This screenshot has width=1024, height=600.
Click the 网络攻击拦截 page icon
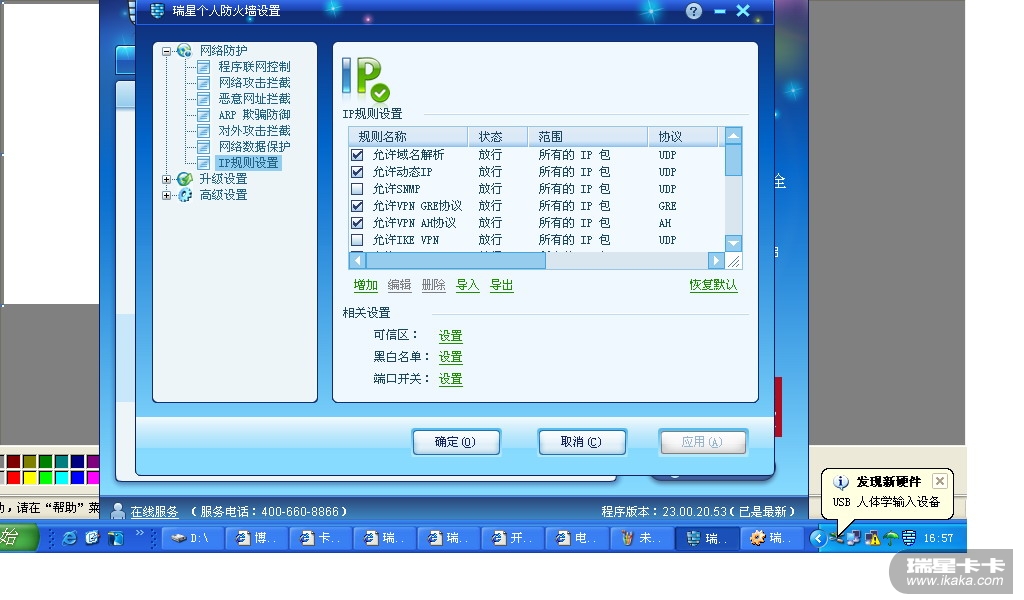pyautogui.click(x=204, y=83)
